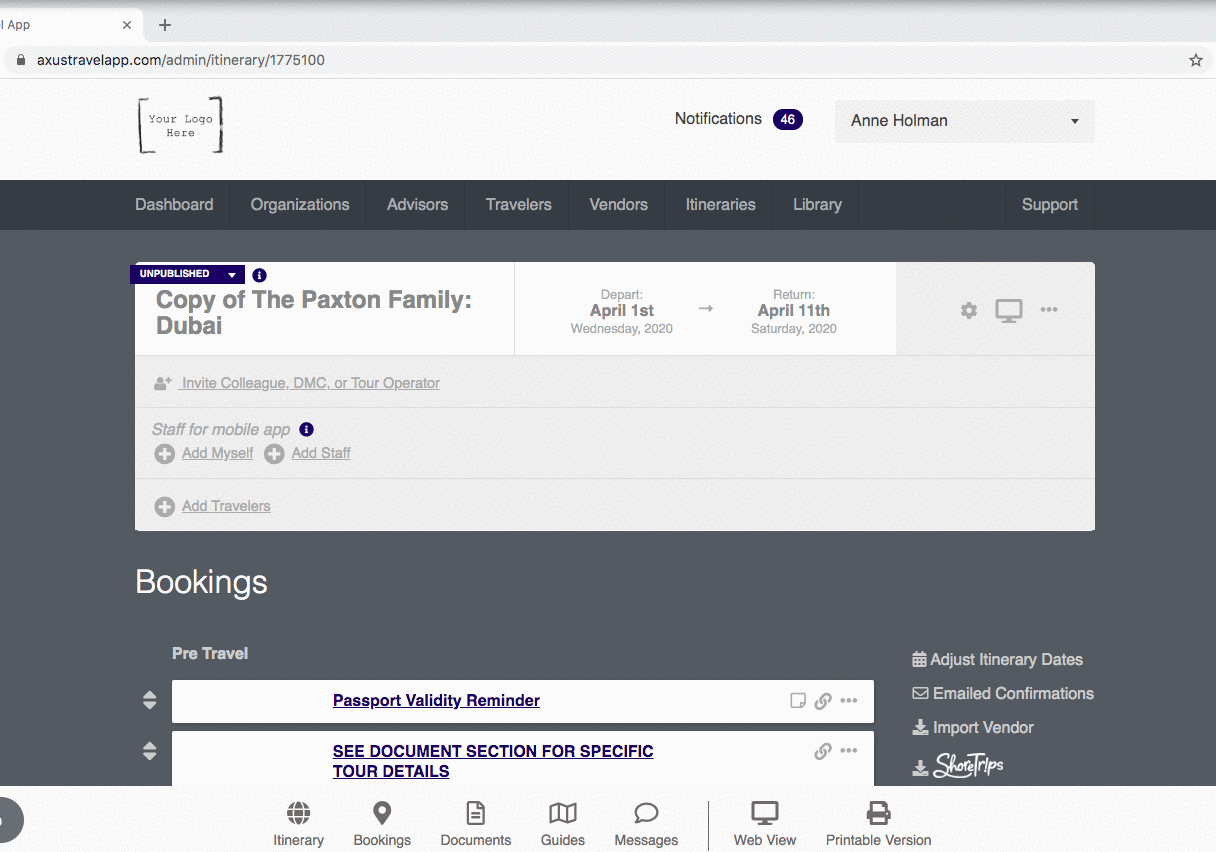Click the plus icon beside Add Myself
Screen dimensions: 1216x852
[164, 454]
